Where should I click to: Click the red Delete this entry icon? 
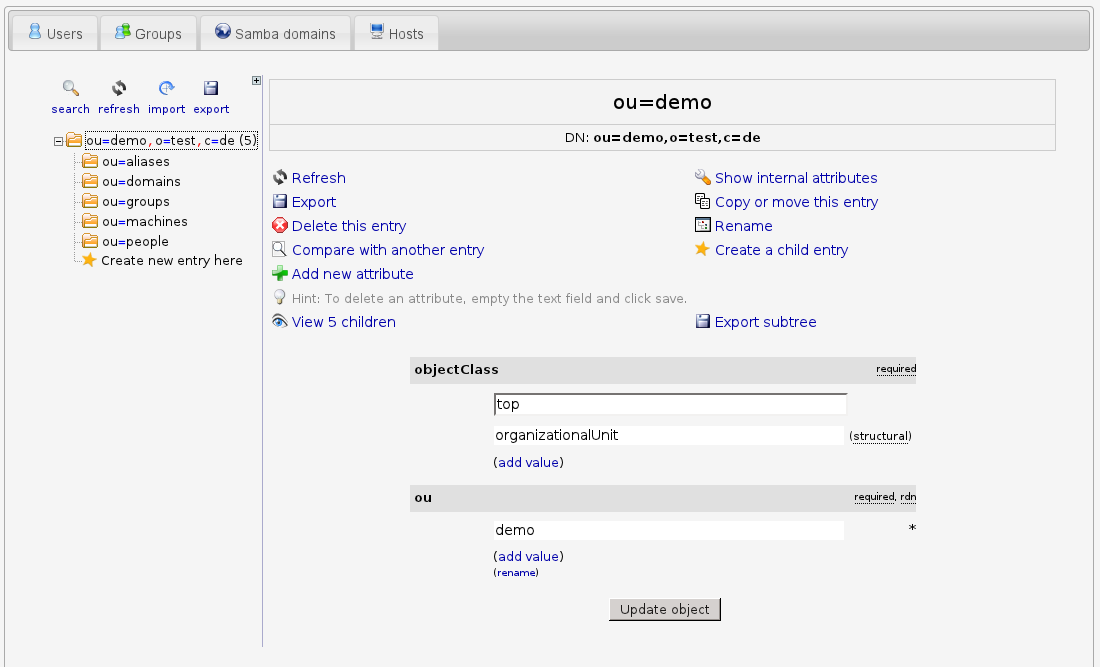point(280,226)
